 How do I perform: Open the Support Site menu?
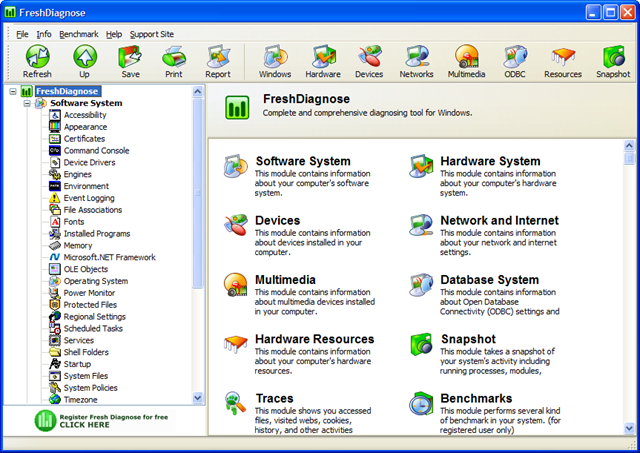tap(152, 34)
